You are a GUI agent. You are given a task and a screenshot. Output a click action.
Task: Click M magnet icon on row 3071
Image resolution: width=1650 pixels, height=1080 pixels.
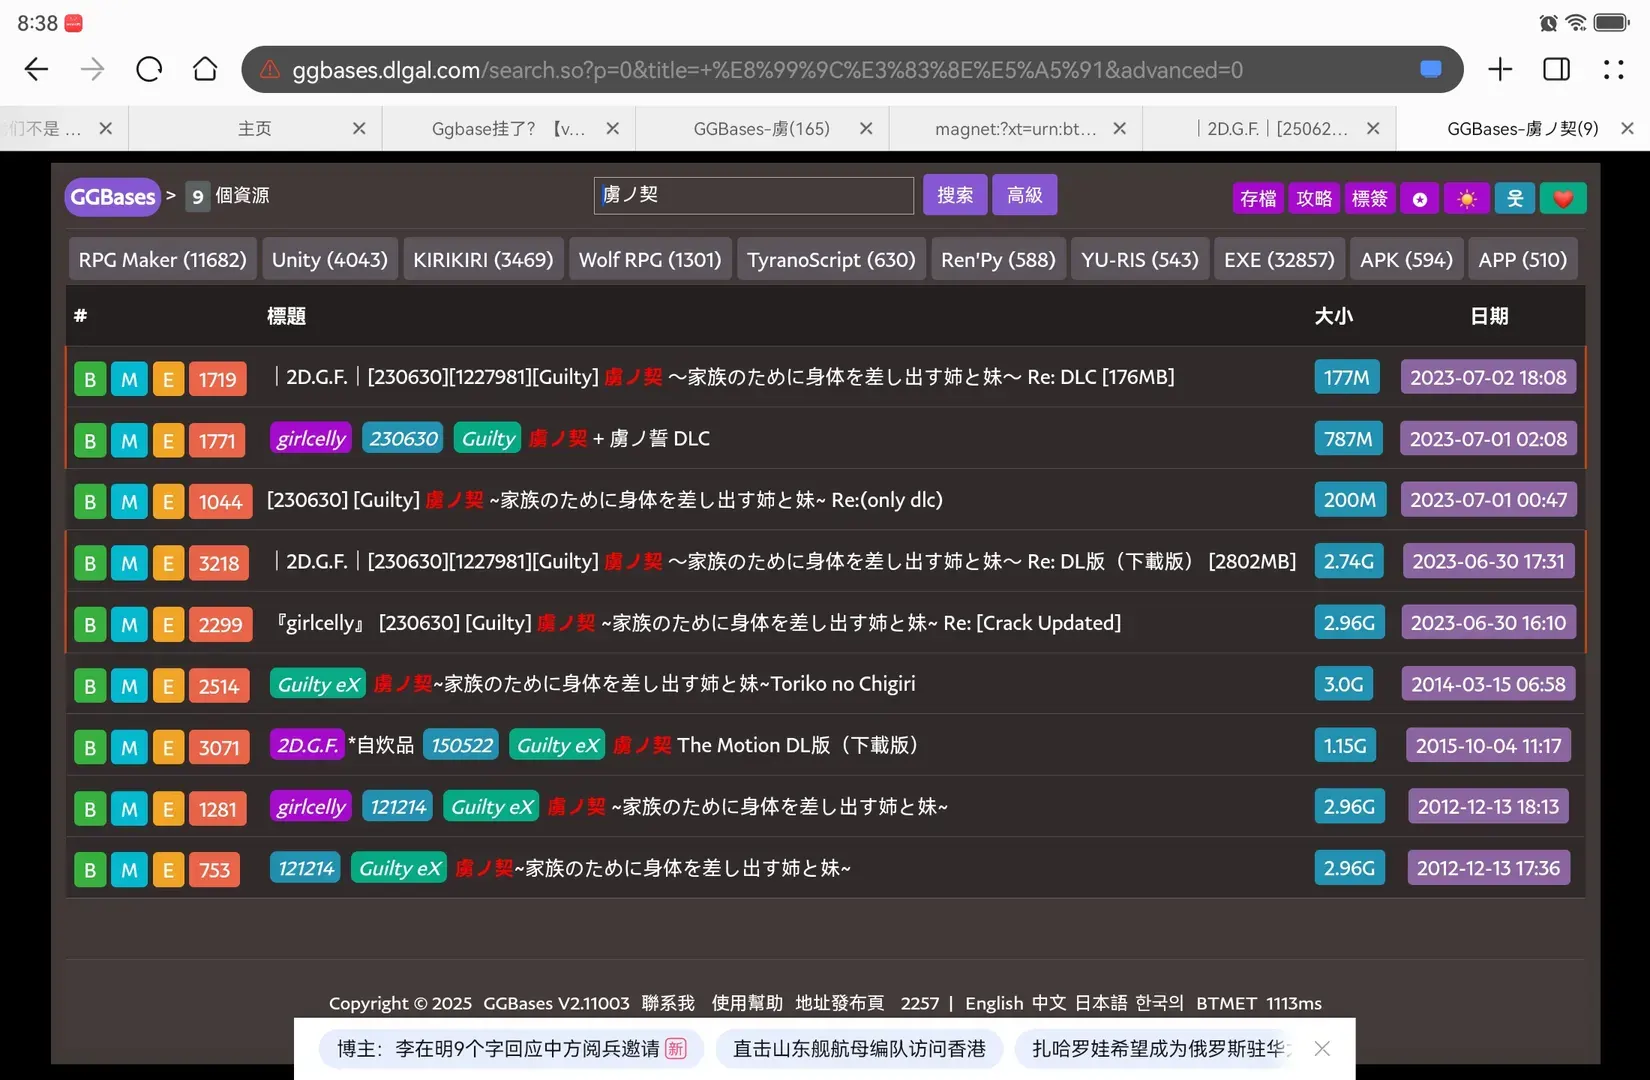(129, 747)
